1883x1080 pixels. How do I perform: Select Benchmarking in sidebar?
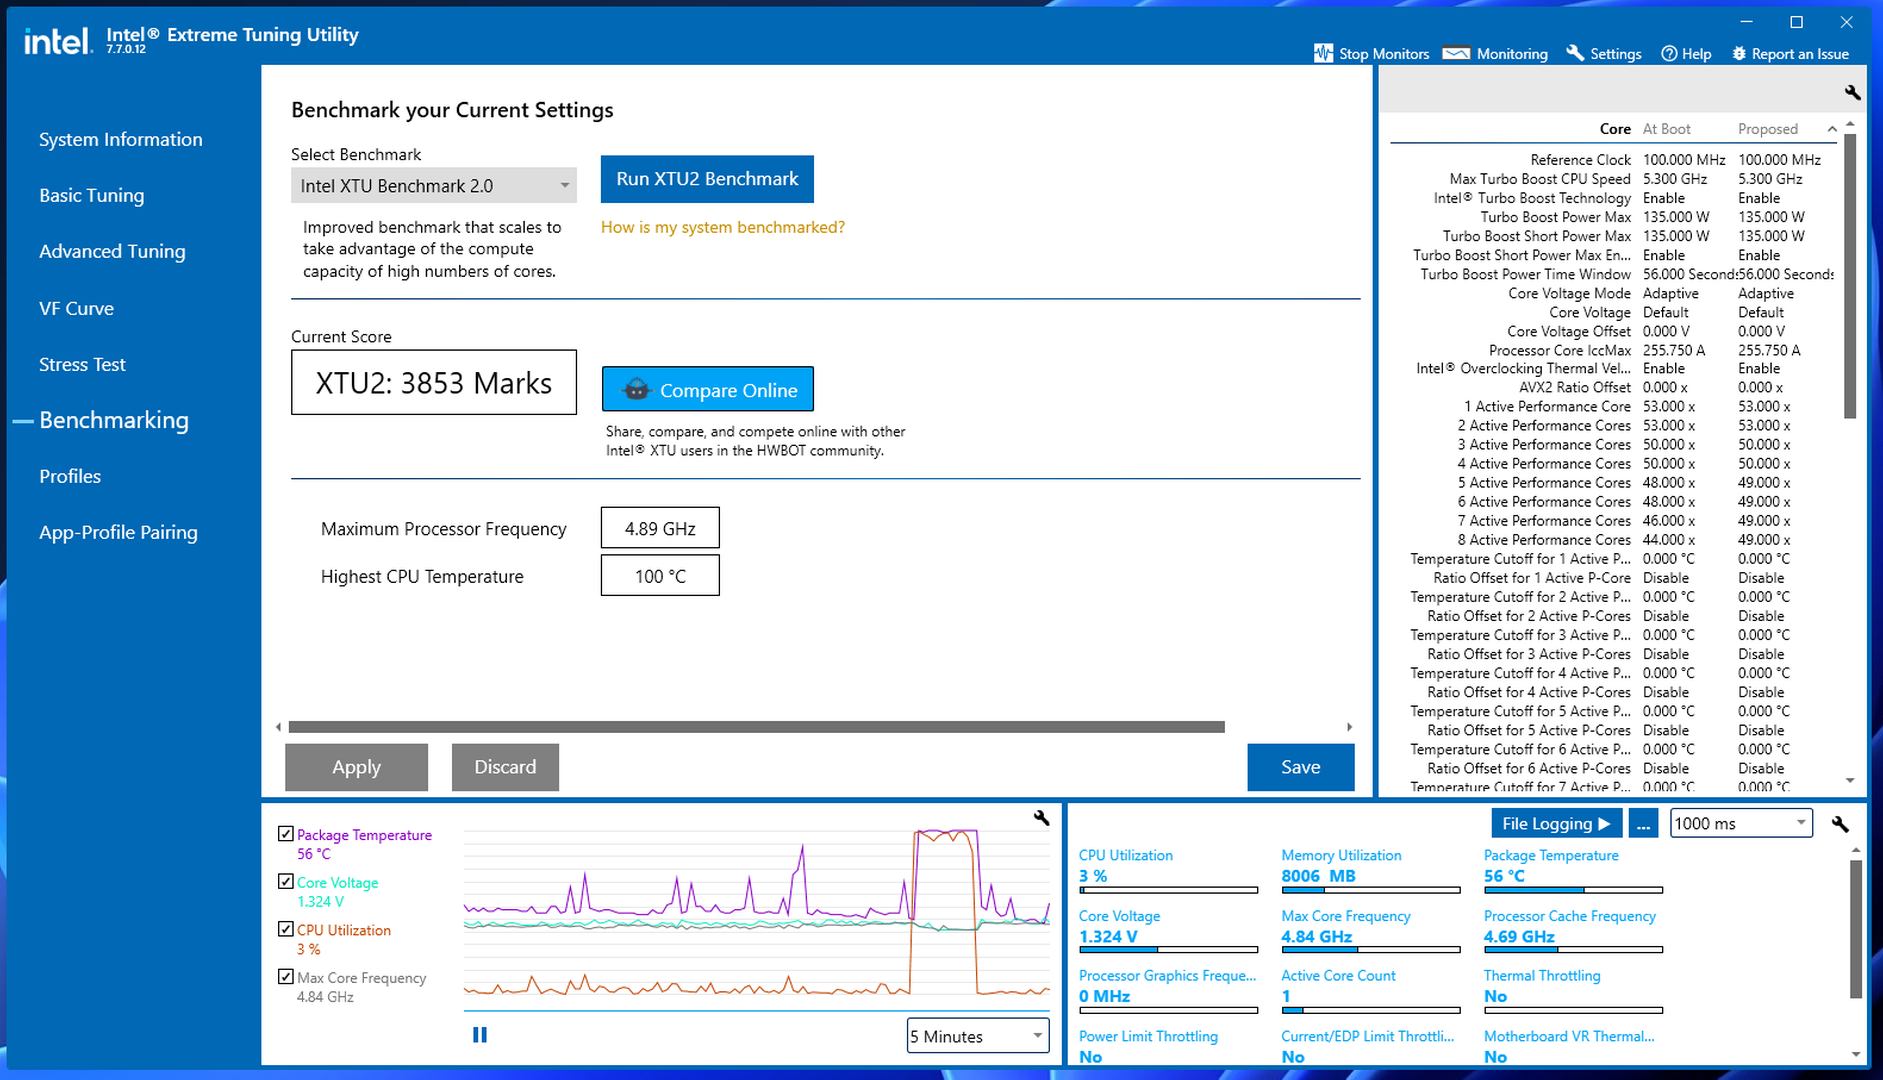pos(114,421)
